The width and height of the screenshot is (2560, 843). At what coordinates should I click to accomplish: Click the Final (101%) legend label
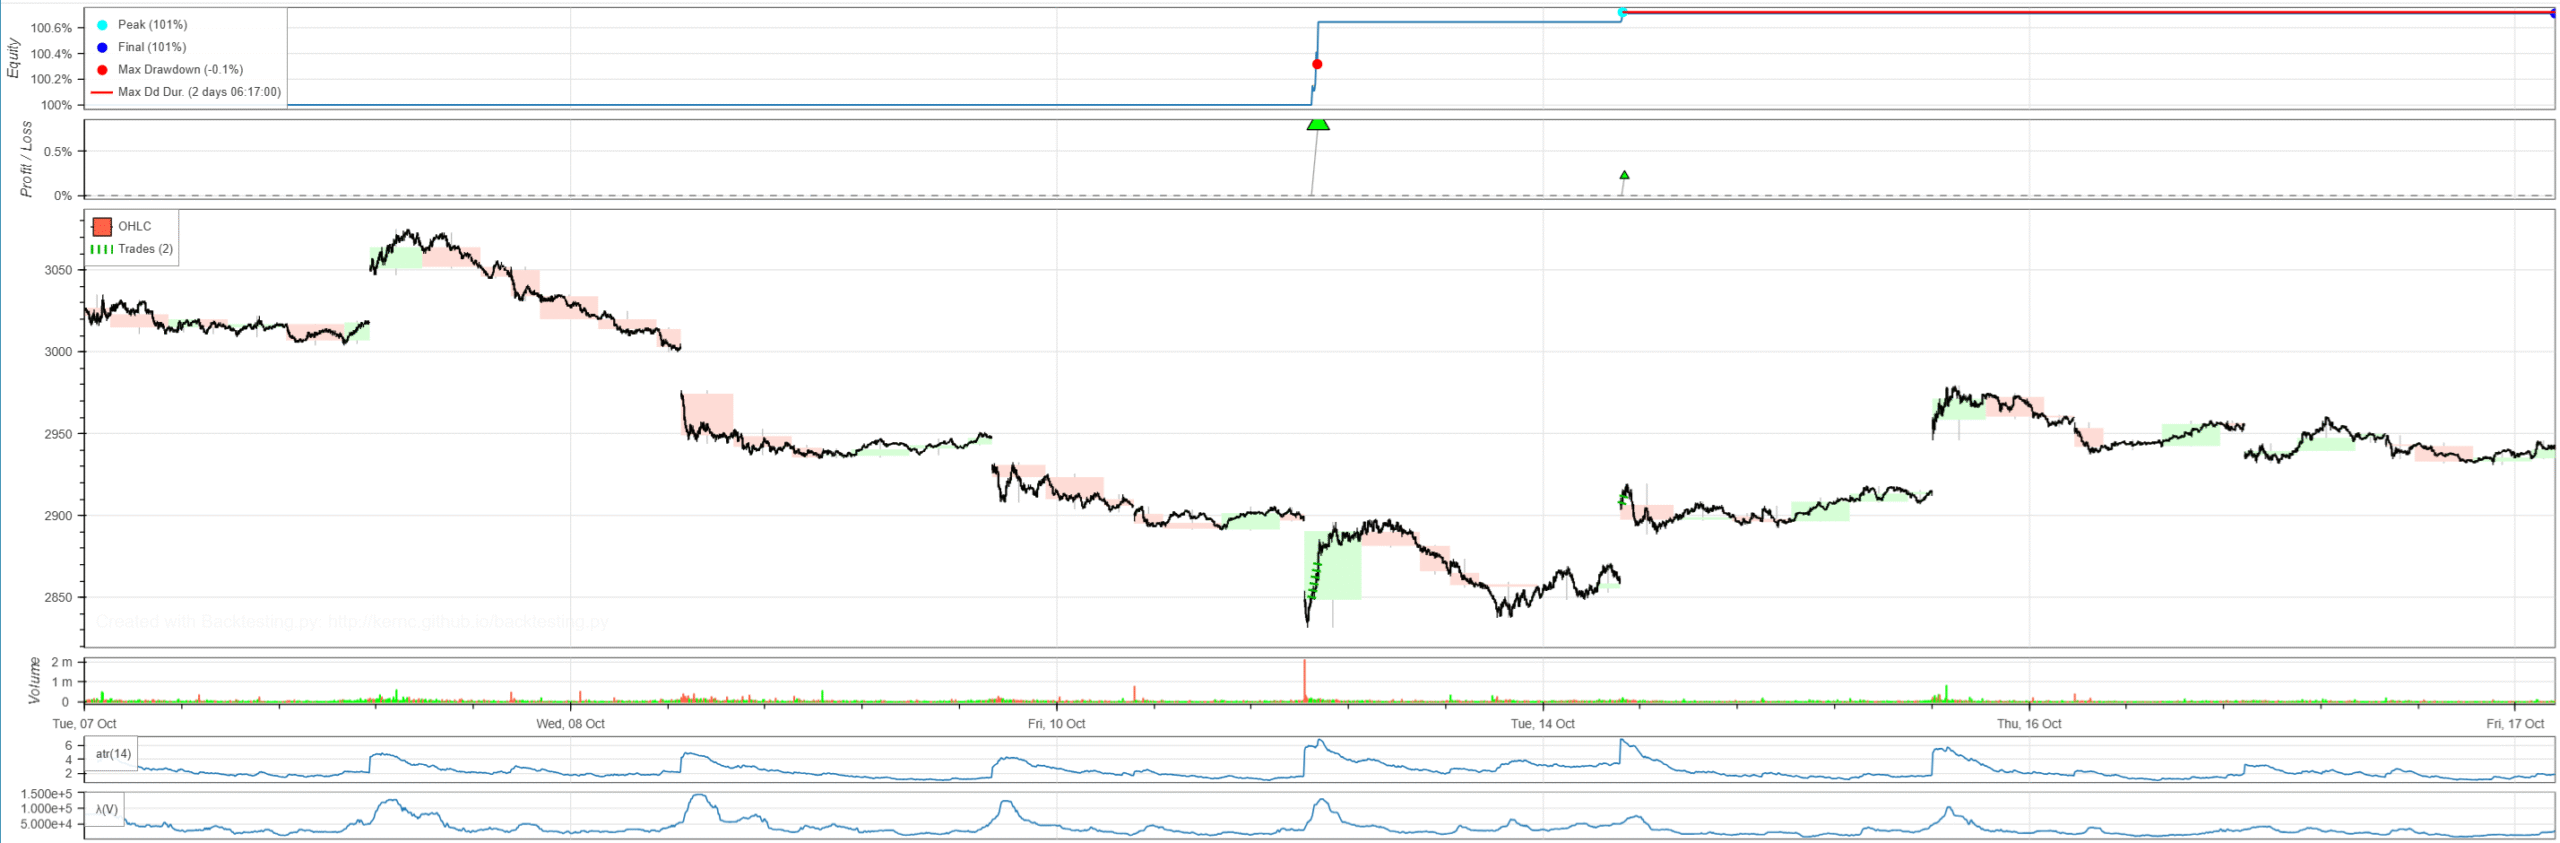(151, 47)
